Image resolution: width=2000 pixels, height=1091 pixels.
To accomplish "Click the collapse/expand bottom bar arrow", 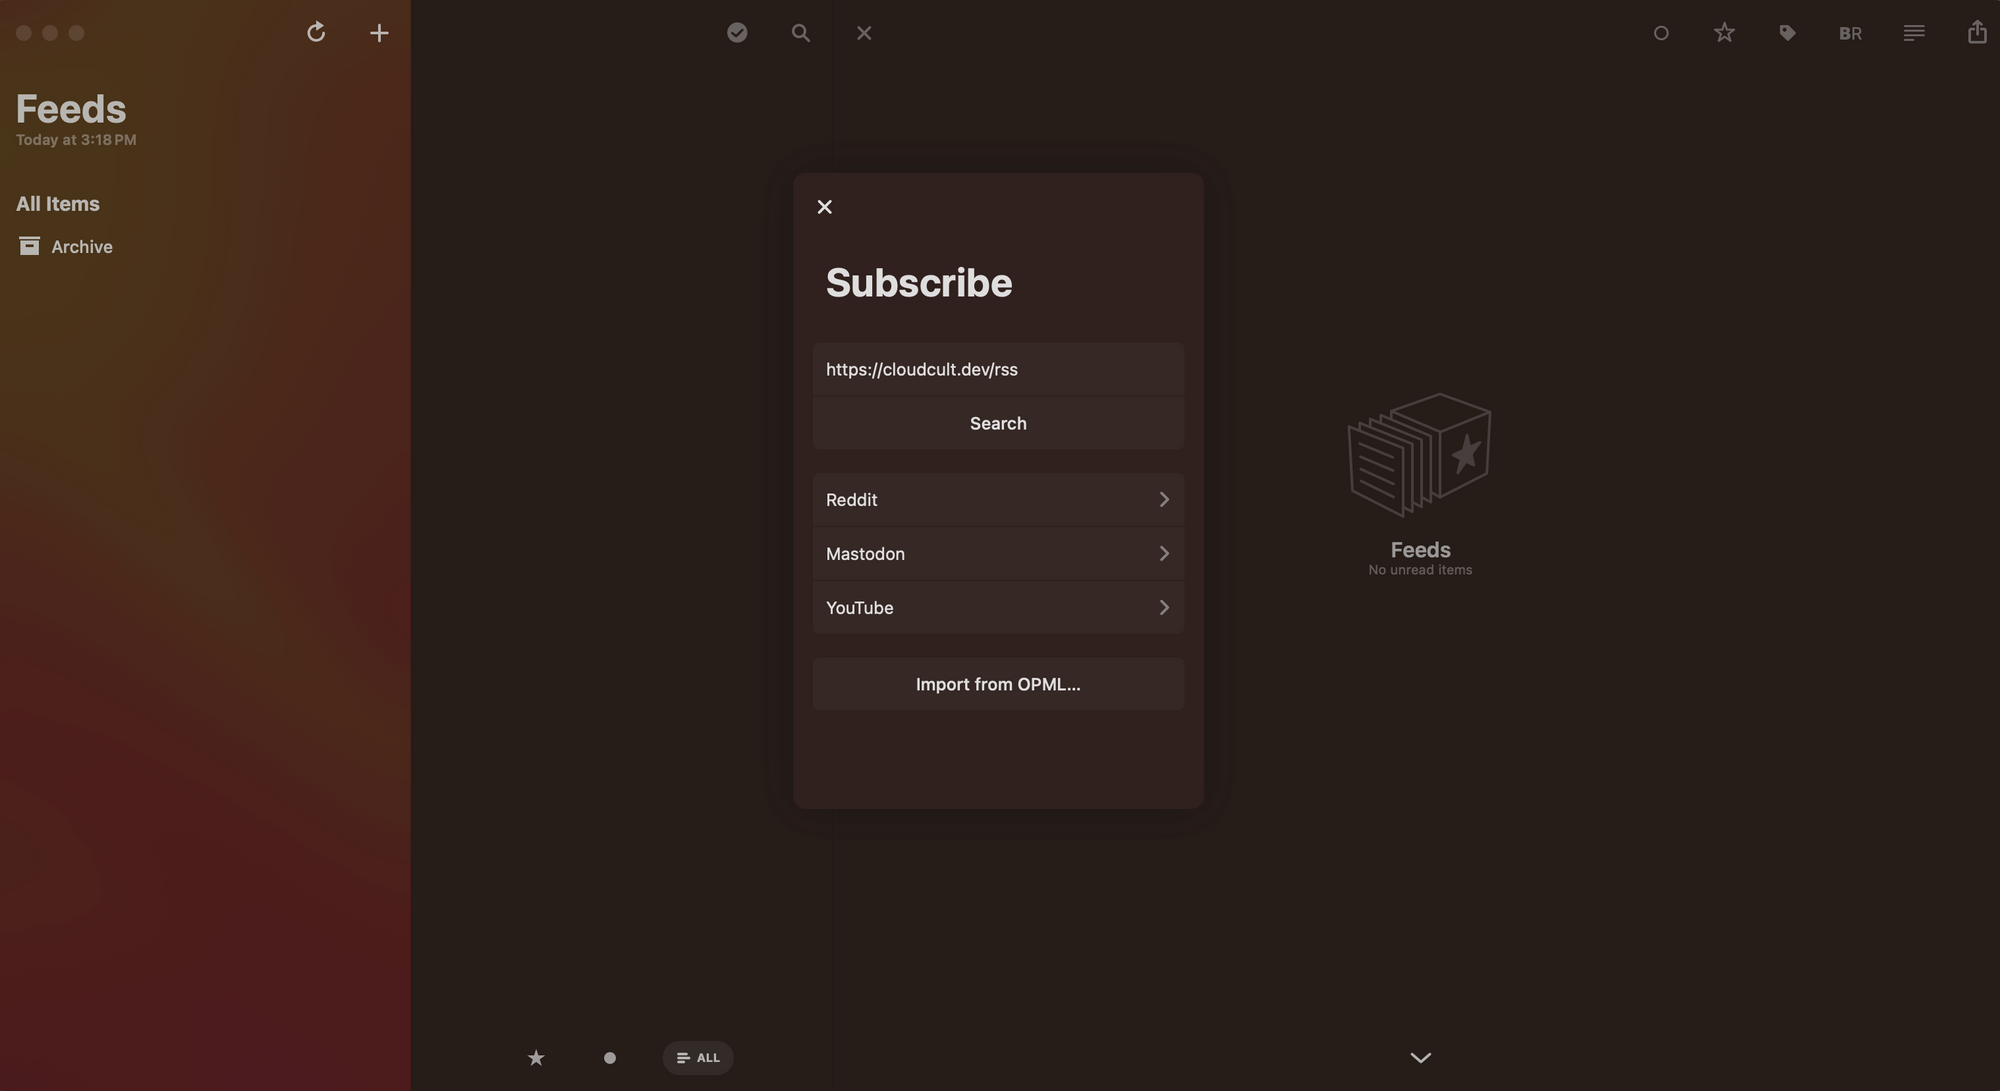I will (x=1421, y=1057).
